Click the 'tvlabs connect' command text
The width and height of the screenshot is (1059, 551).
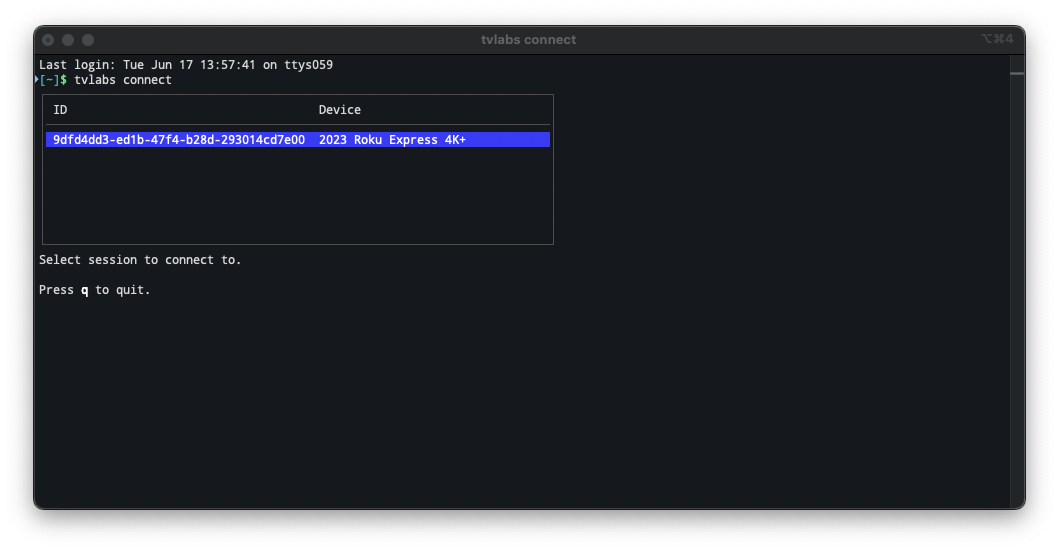[123, 80]
